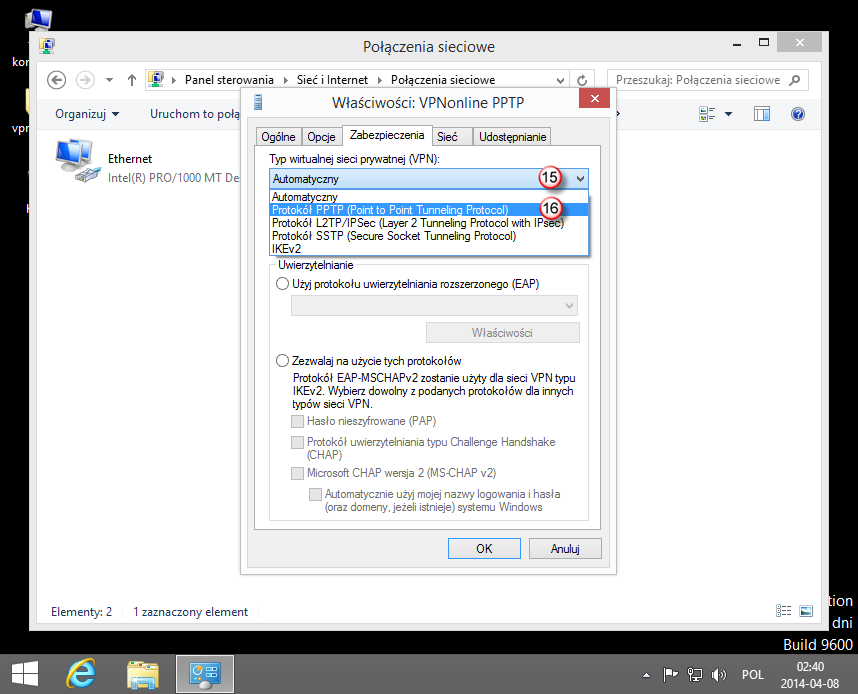The width and height of the screenshot is (858, 694).
Task: Click the computer desktop icon top-left
Action: [39, 19]
